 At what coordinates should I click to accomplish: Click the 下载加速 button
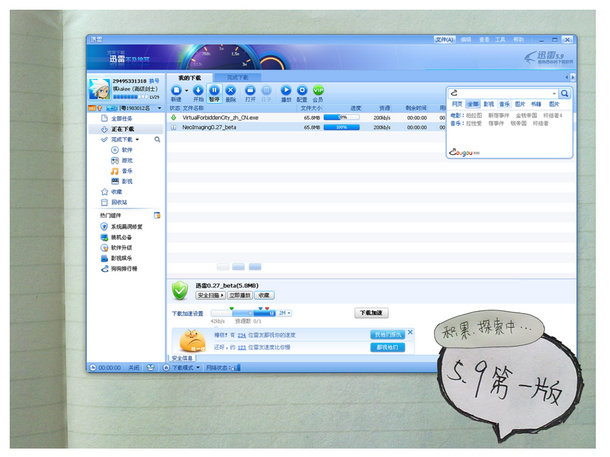(x=371, y=313)
